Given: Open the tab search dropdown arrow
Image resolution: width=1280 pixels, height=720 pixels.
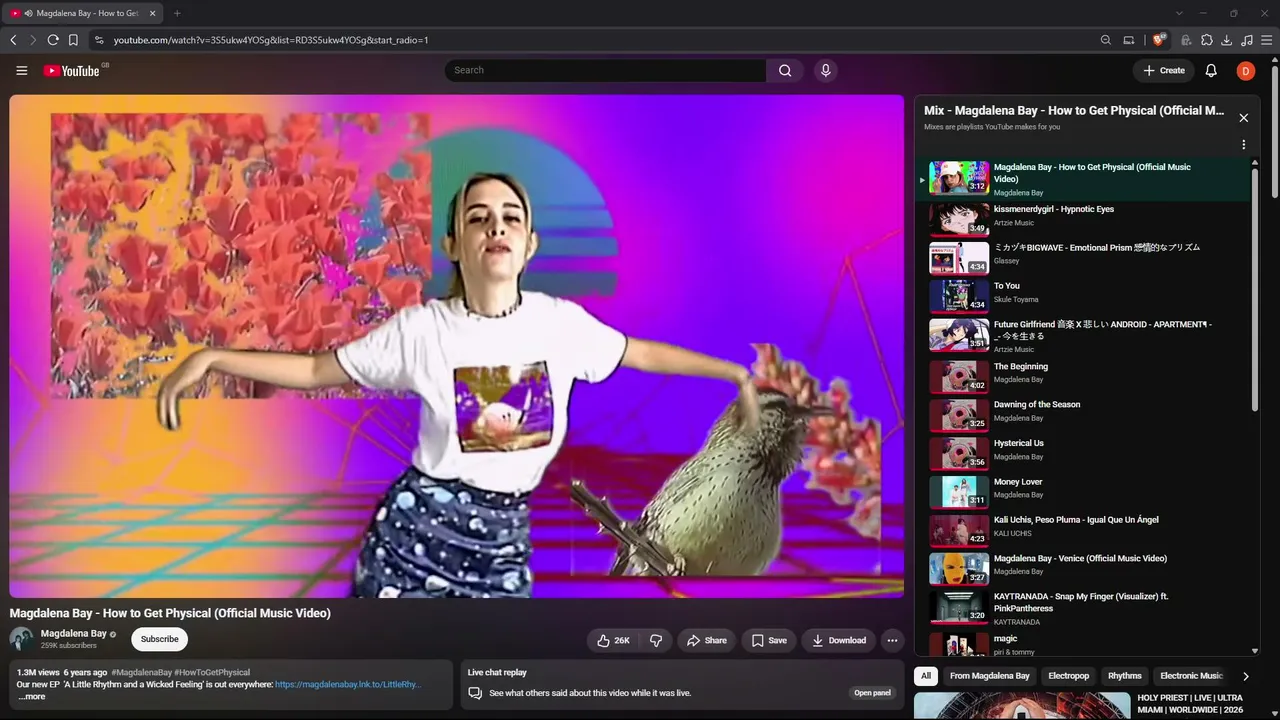Looking at the screenshot, I should (x=1179, y=13).
